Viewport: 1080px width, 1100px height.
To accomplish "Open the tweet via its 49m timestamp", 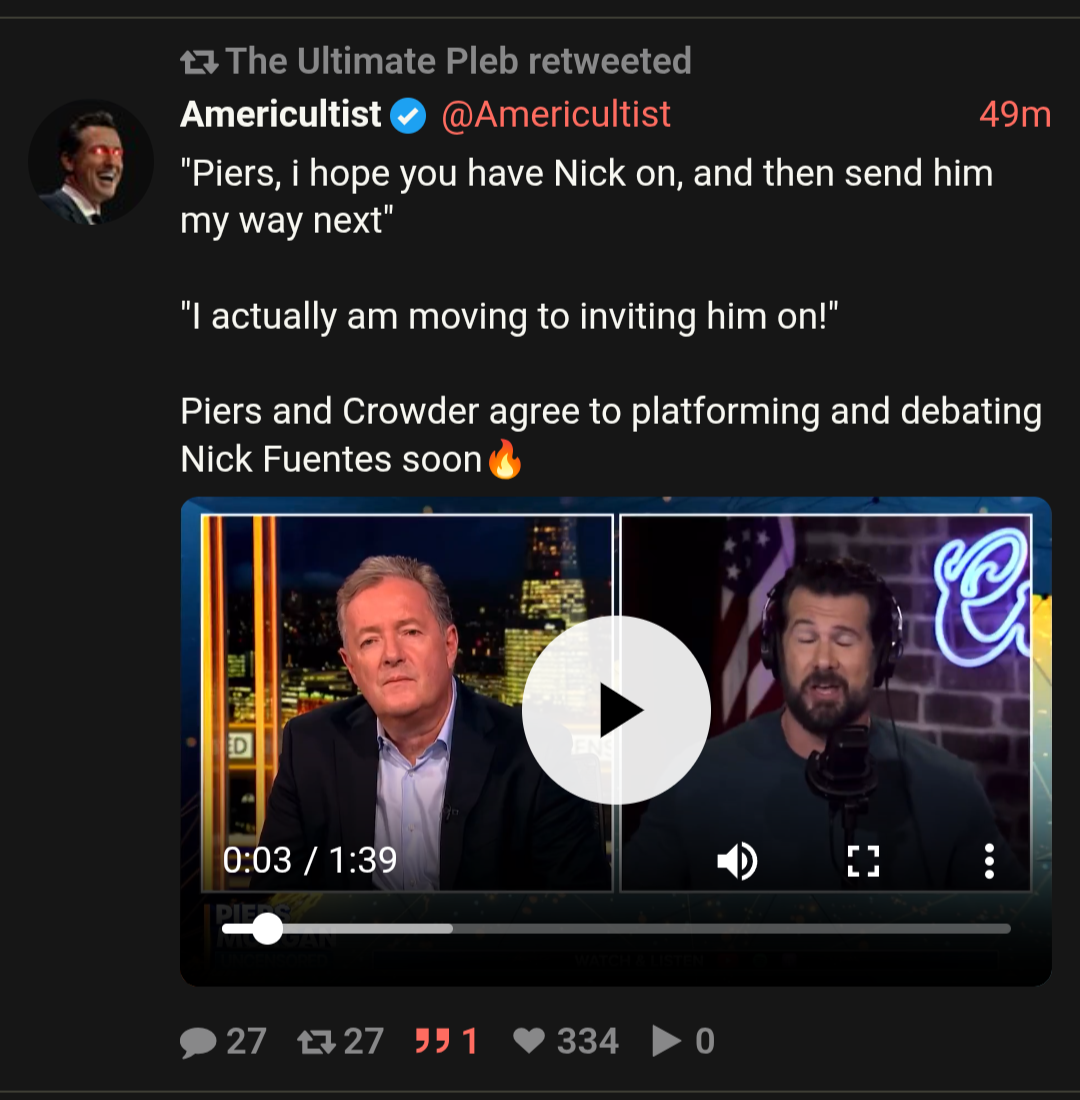I will pos(1014,115).
